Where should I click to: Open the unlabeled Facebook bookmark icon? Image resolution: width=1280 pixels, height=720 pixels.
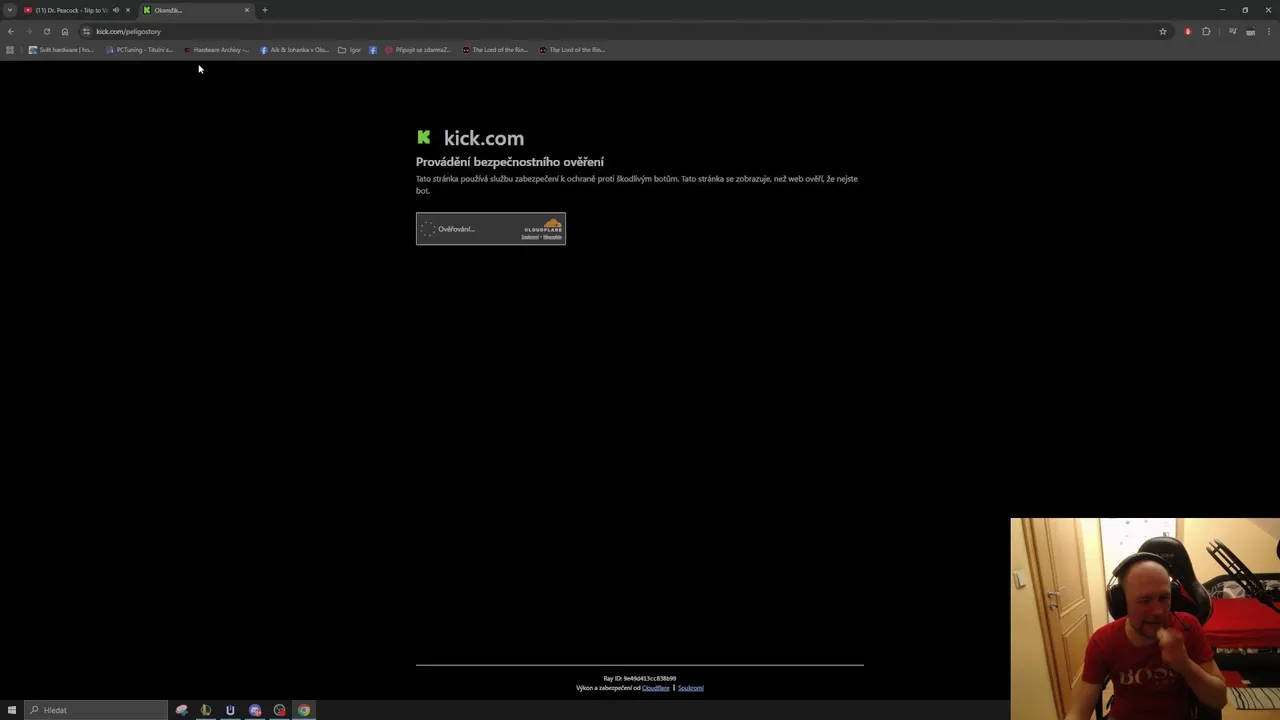click(373, 50)
